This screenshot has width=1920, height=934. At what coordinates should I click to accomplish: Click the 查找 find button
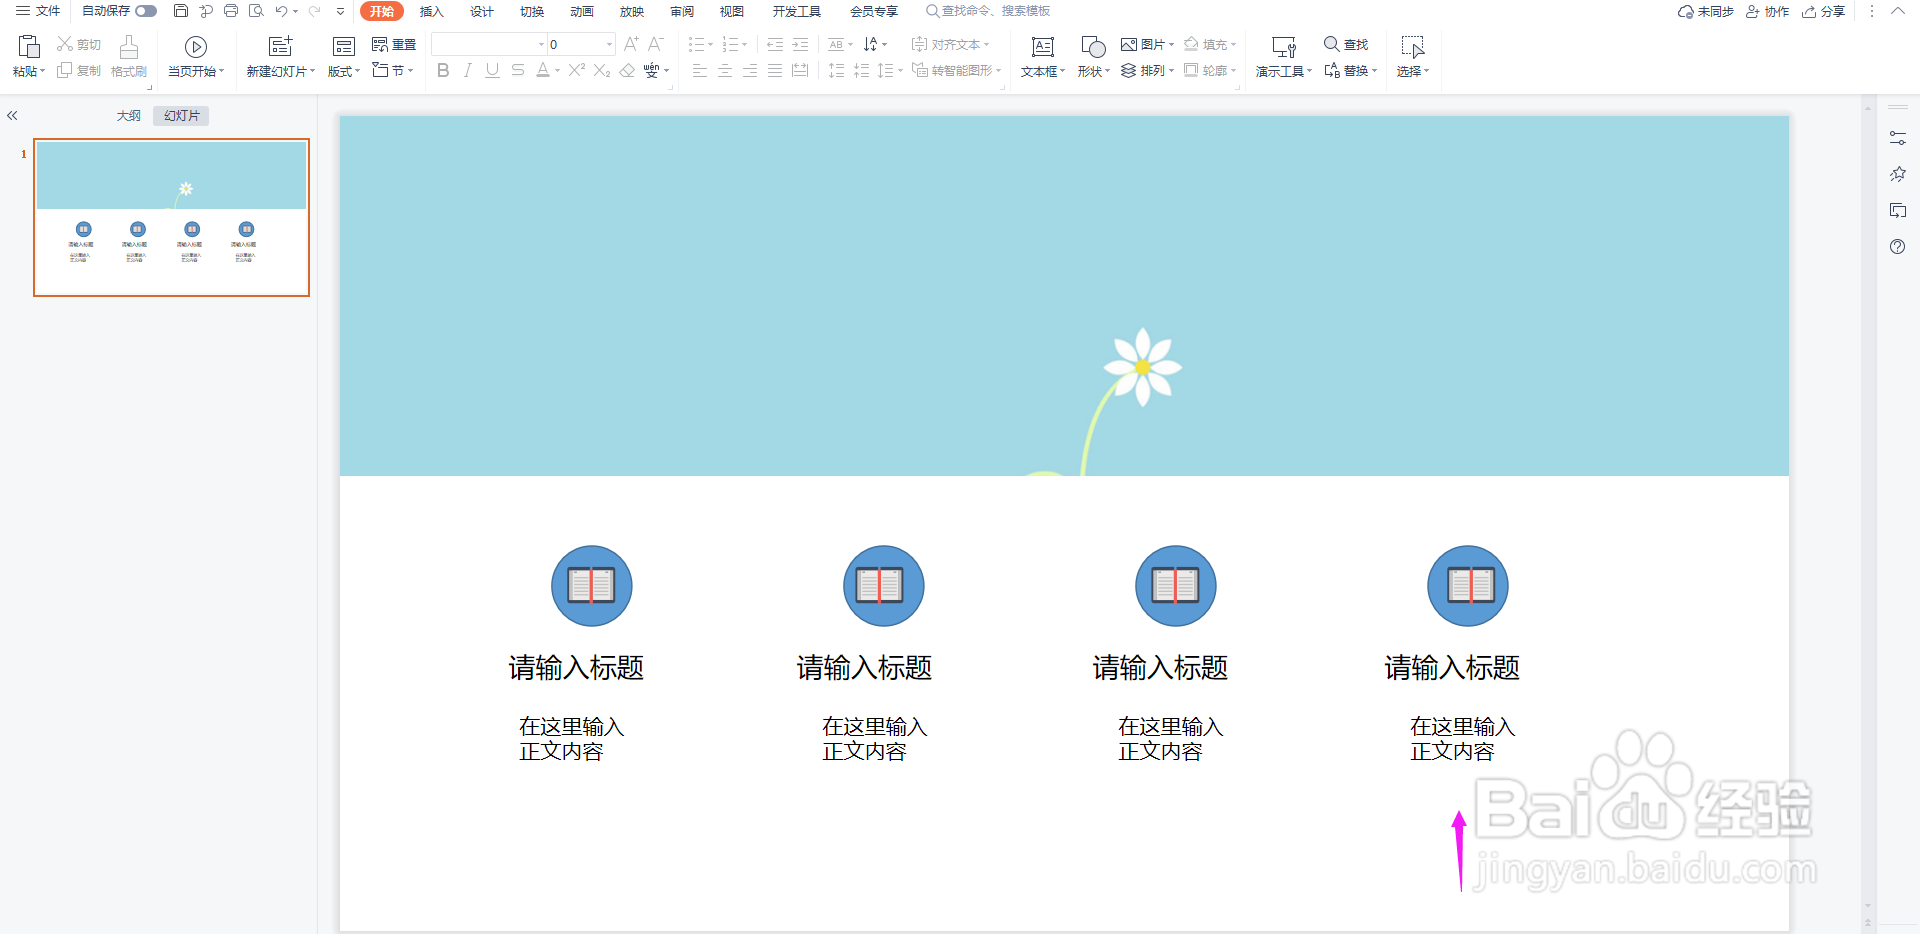1346,44
